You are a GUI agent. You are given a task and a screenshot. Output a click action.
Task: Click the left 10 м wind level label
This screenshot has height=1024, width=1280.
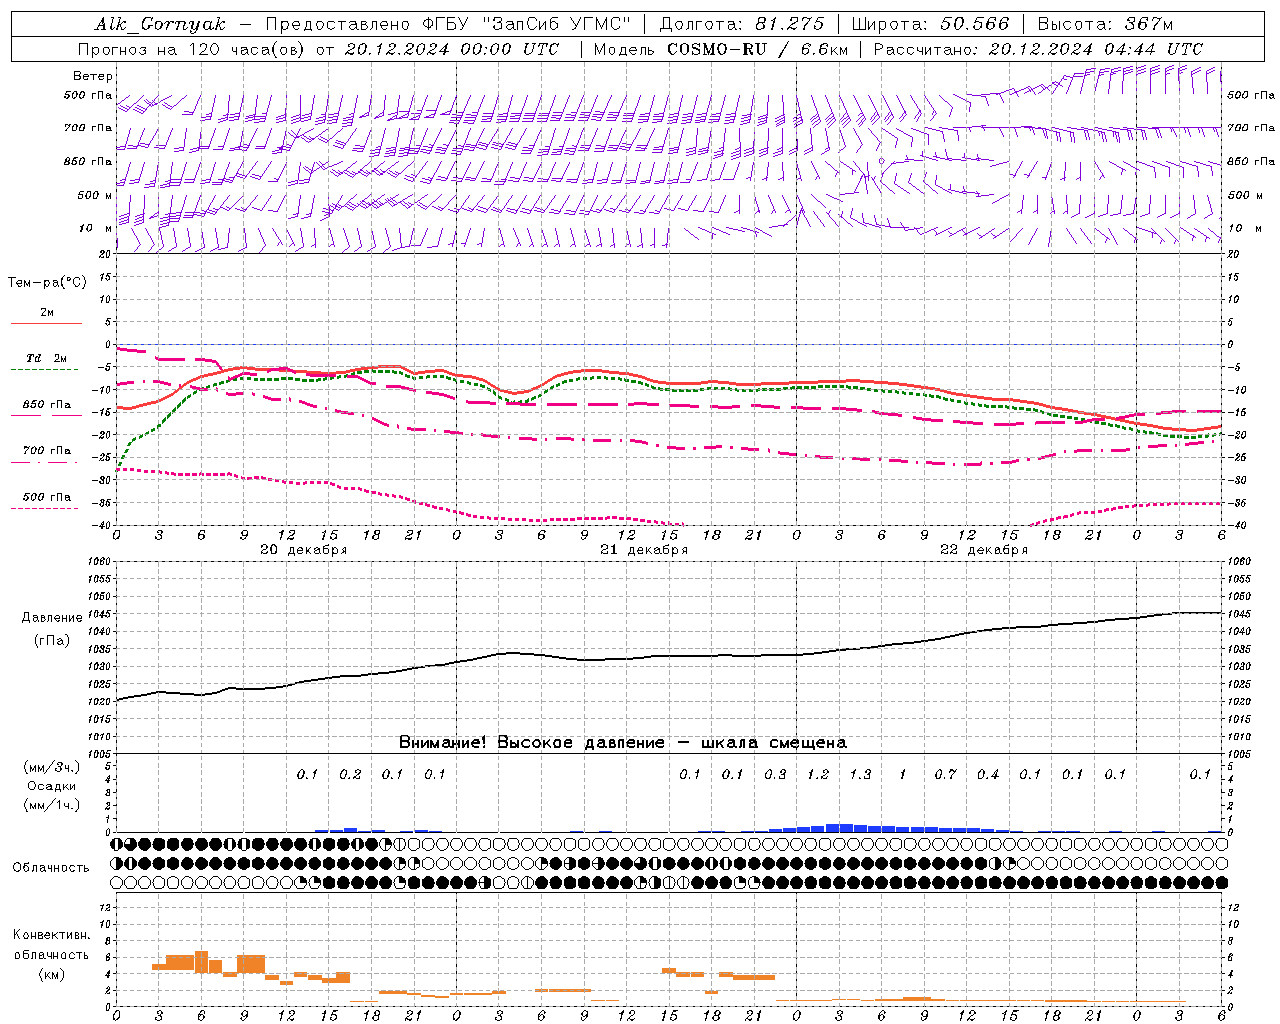(x=96, y=229)
